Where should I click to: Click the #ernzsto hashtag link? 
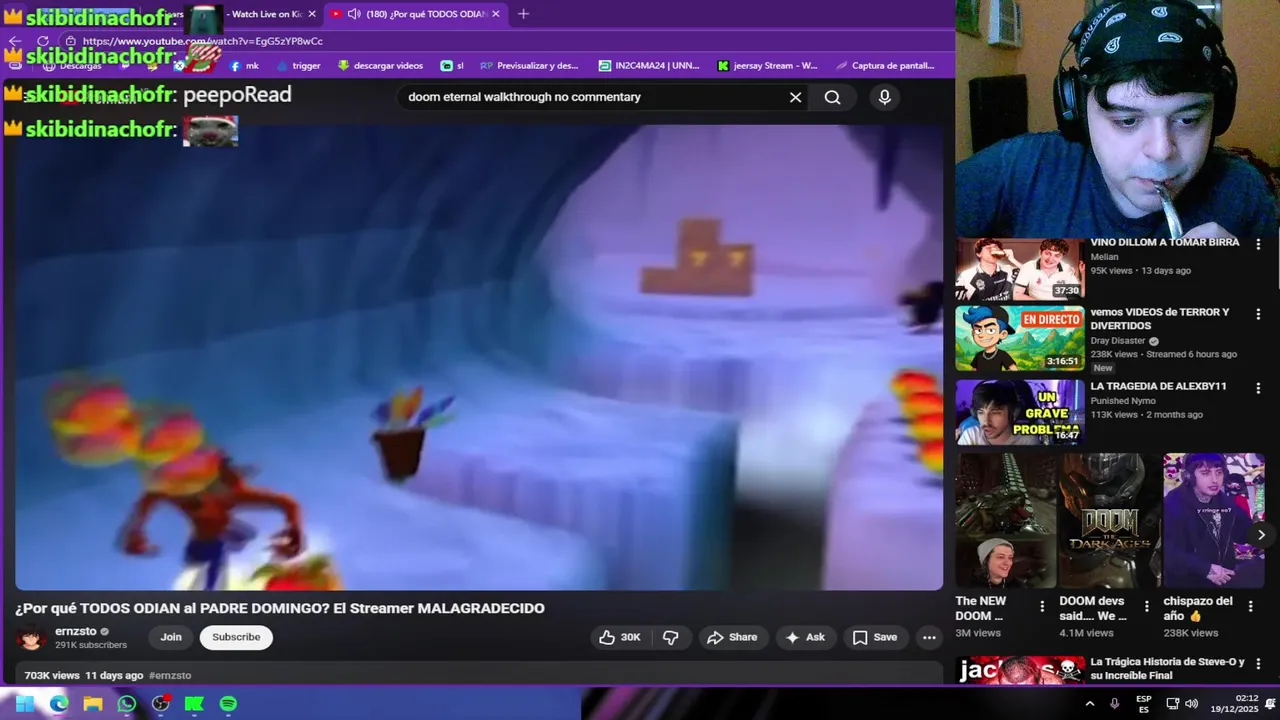pos(170,676)
